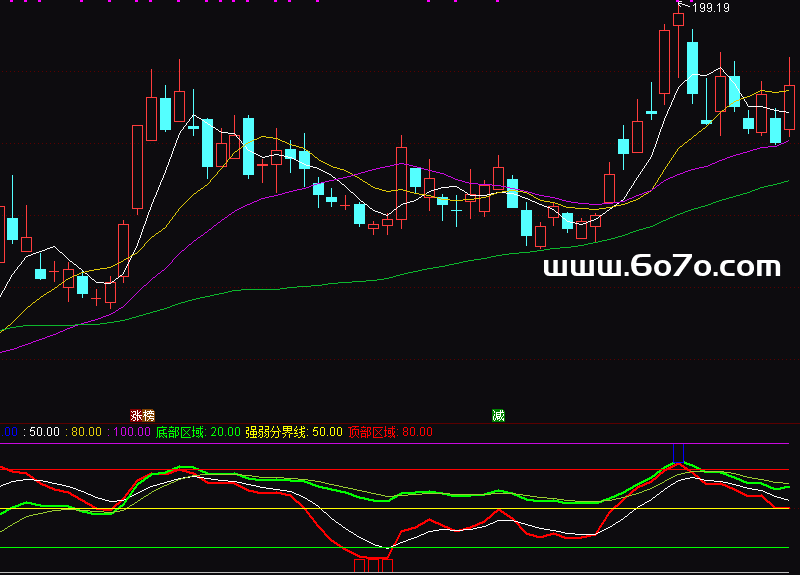The height and width of the screenshot is (575, 800).
Task: Click the tall red candle just before the peak
Action: point(664,60)
